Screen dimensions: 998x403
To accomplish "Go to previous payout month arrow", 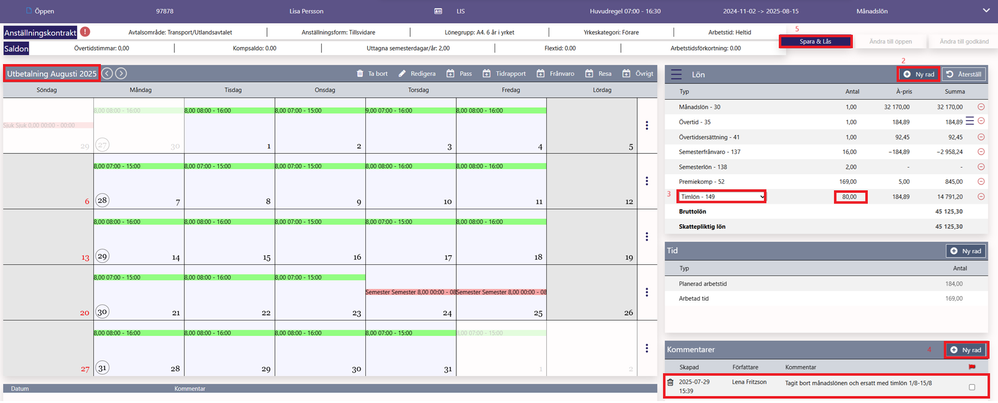I will pos(107,73).
